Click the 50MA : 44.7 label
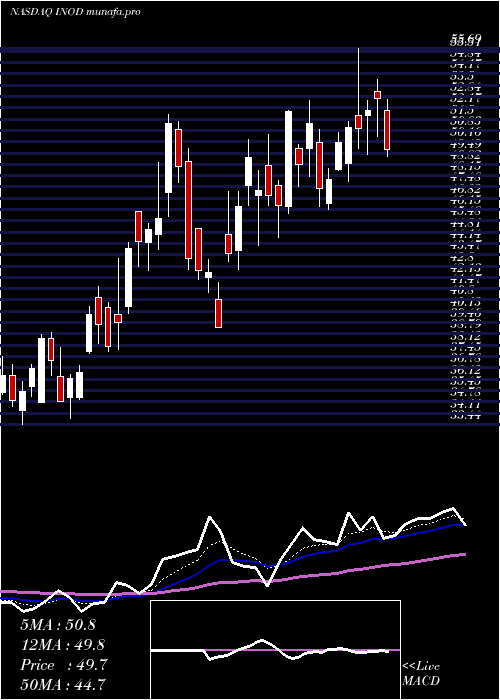 pos(63,684)
